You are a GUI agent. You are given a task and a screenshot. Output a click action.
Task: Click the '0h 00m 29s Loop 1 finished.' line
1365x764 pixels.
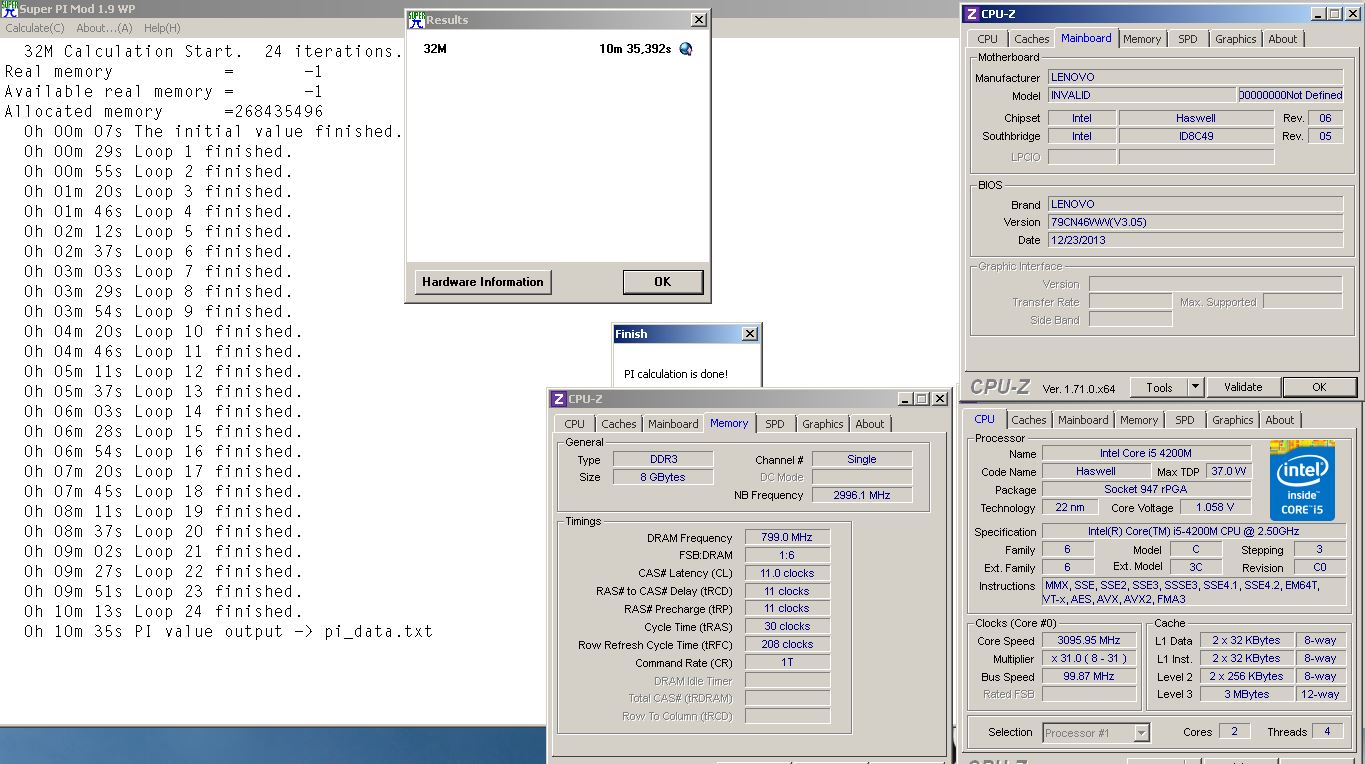point(158,151)
